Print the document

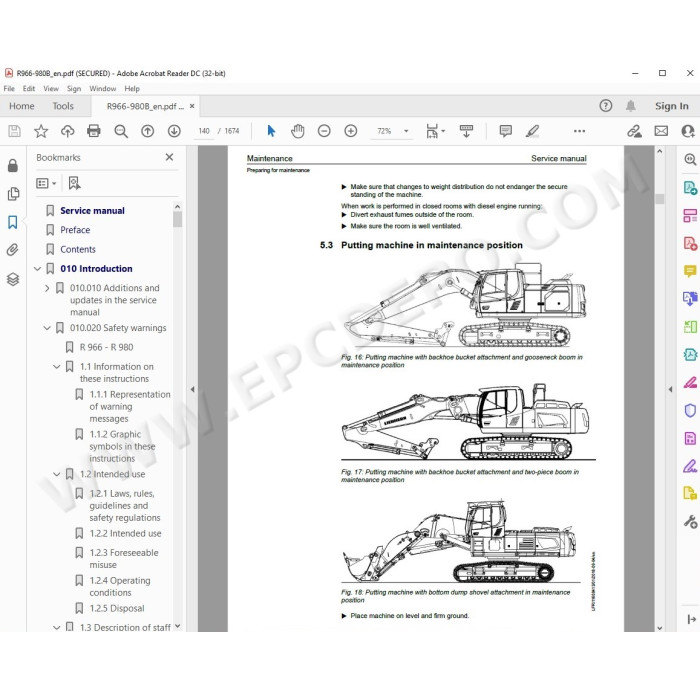pos(94,131)
